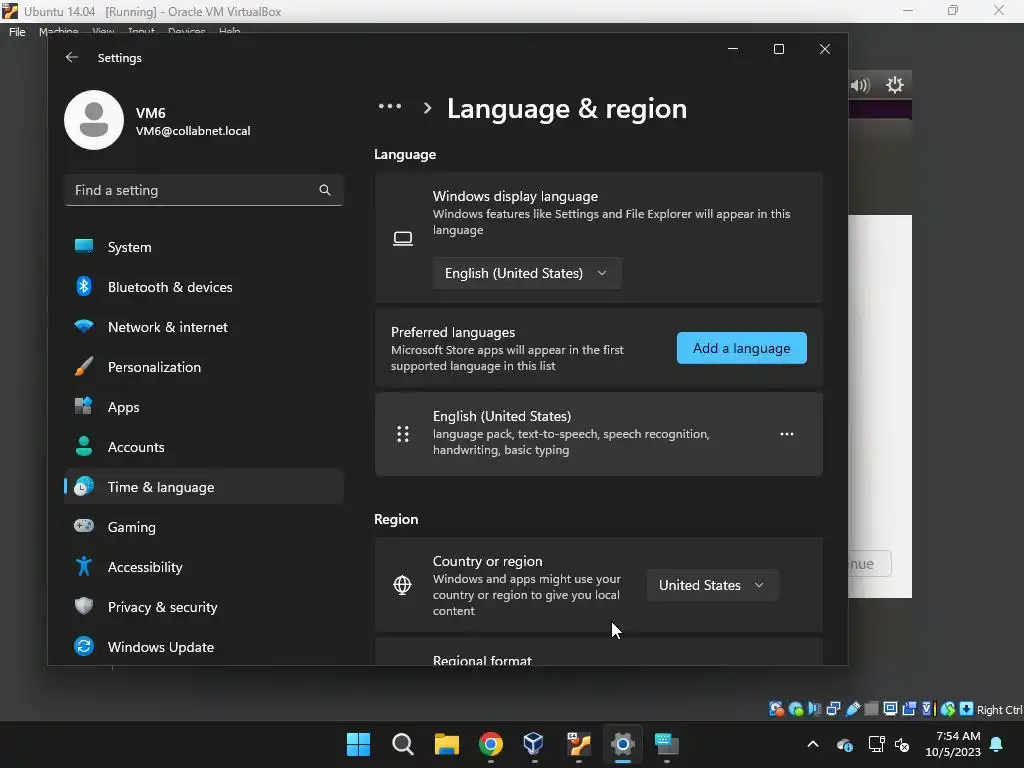Click the Preferred languages heading

tap(453, 332)
